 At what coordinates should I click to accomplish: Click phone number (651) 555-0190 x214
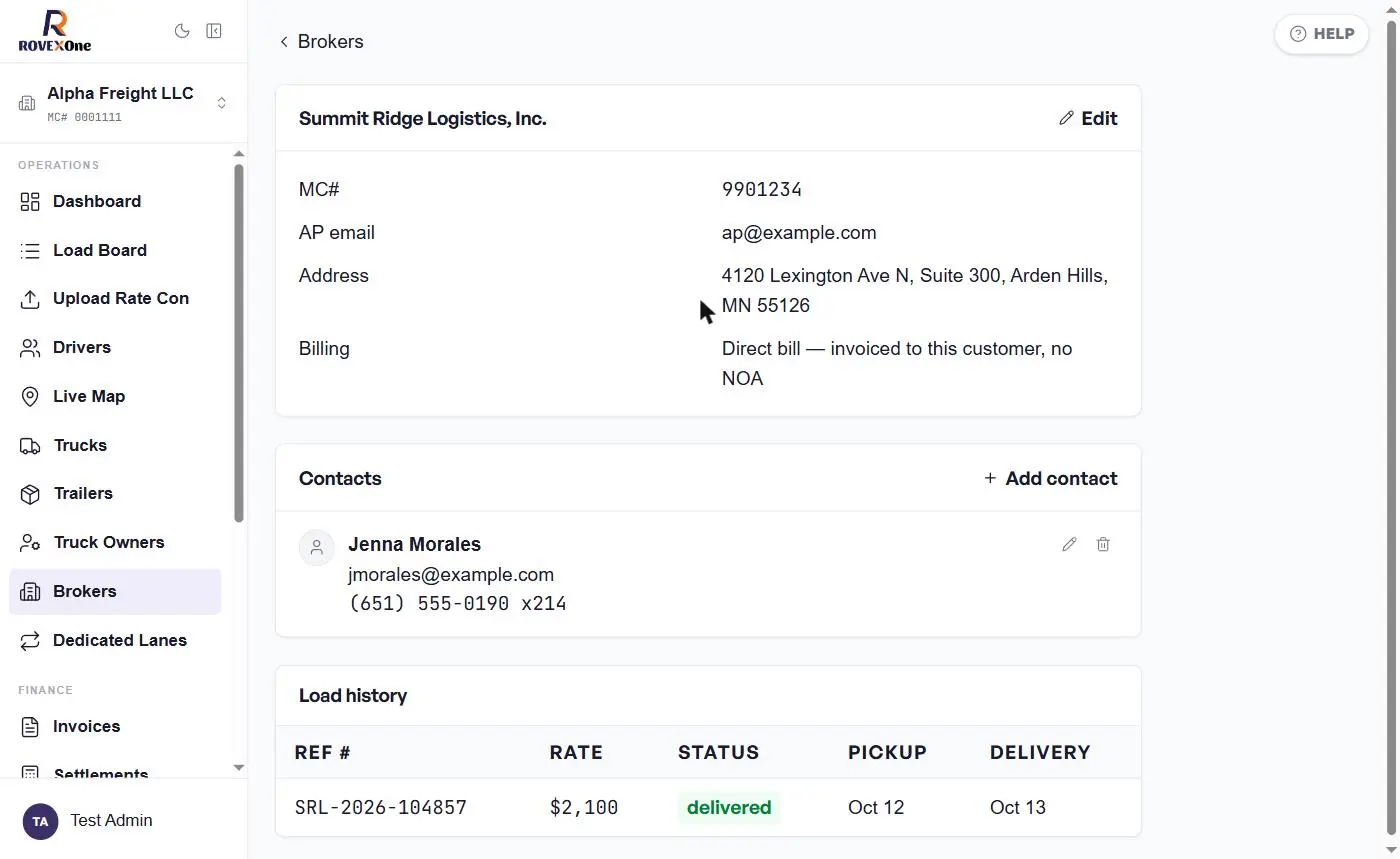pos(457,604)
